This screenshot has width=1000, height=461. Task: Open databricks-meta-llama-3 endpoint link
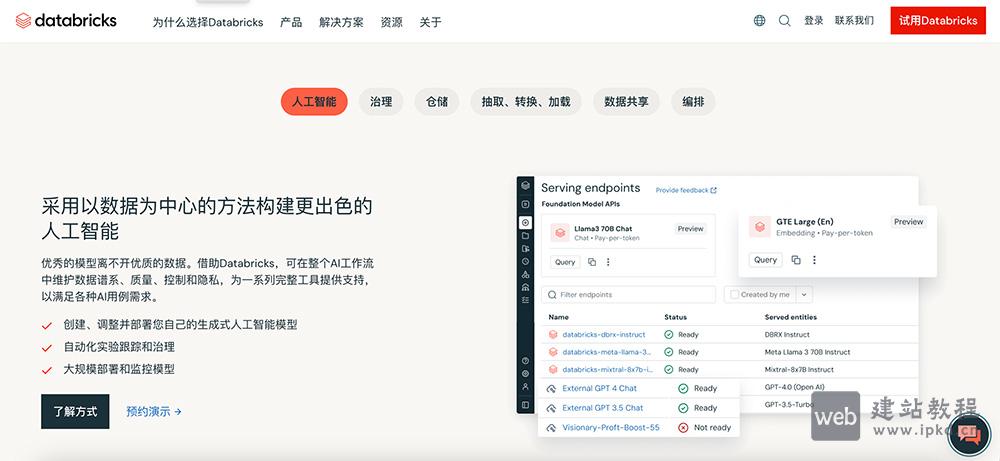point(607,352)
